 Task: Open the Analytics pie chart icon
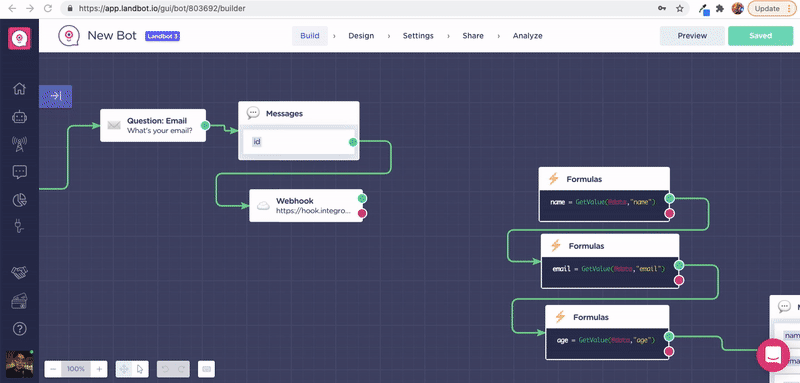(19, 200)
